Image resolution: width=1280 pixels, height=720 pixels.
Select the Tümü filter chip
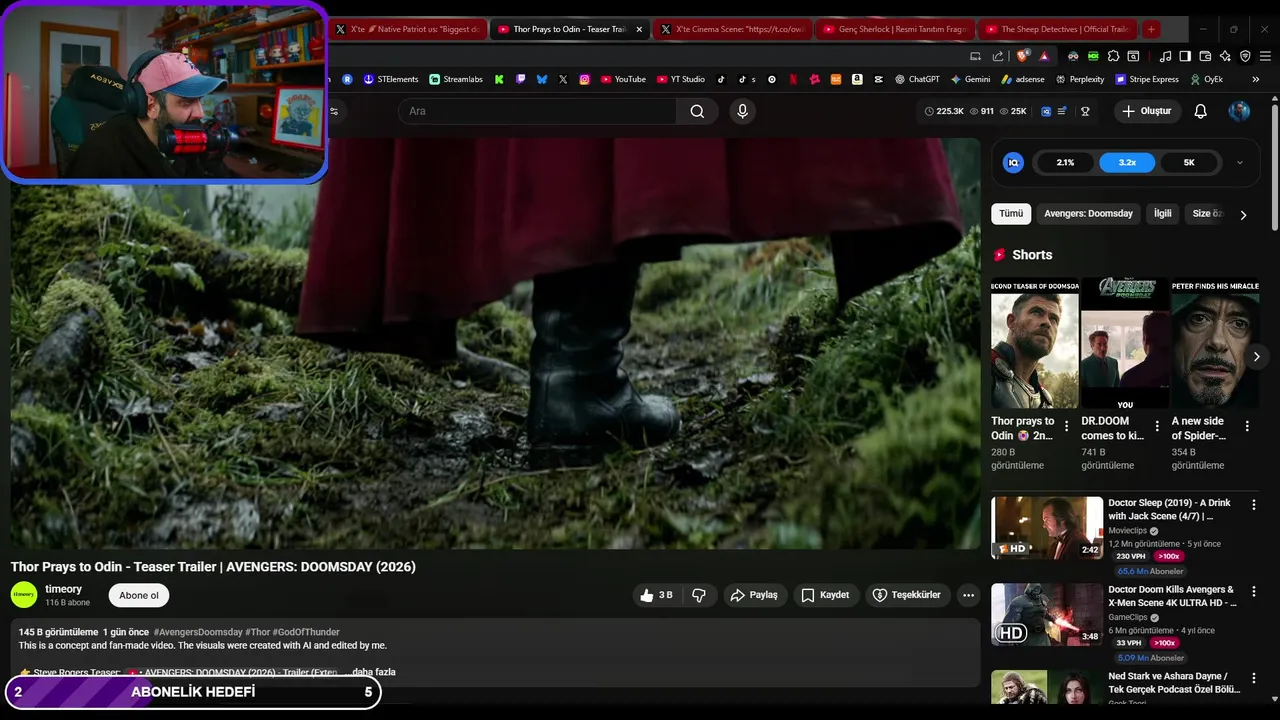pyautogui.click(x=1011, y=213)
